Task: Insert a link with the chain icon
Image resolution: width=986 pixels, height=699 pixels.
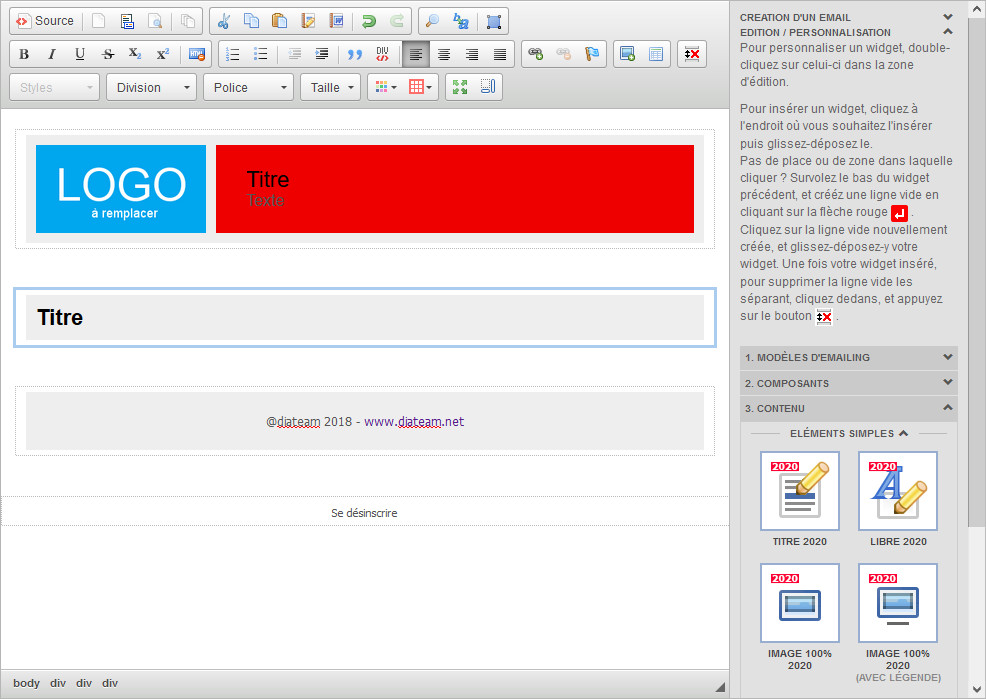Action: tap(536, 54)
